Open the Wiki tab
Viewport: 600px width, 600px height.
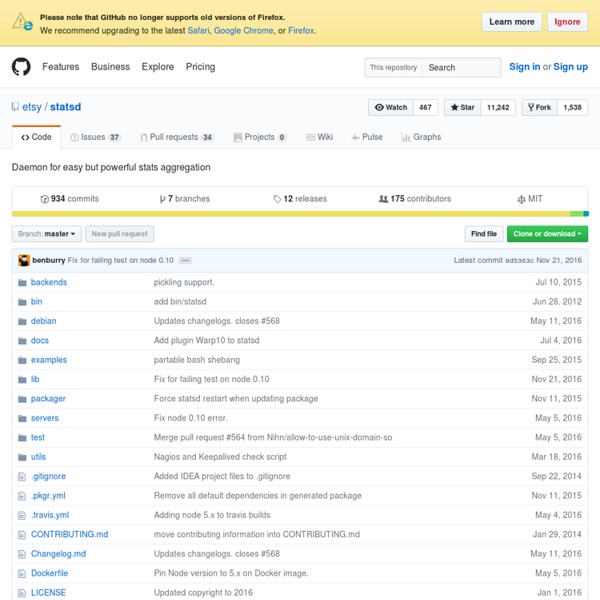(320, 137)
